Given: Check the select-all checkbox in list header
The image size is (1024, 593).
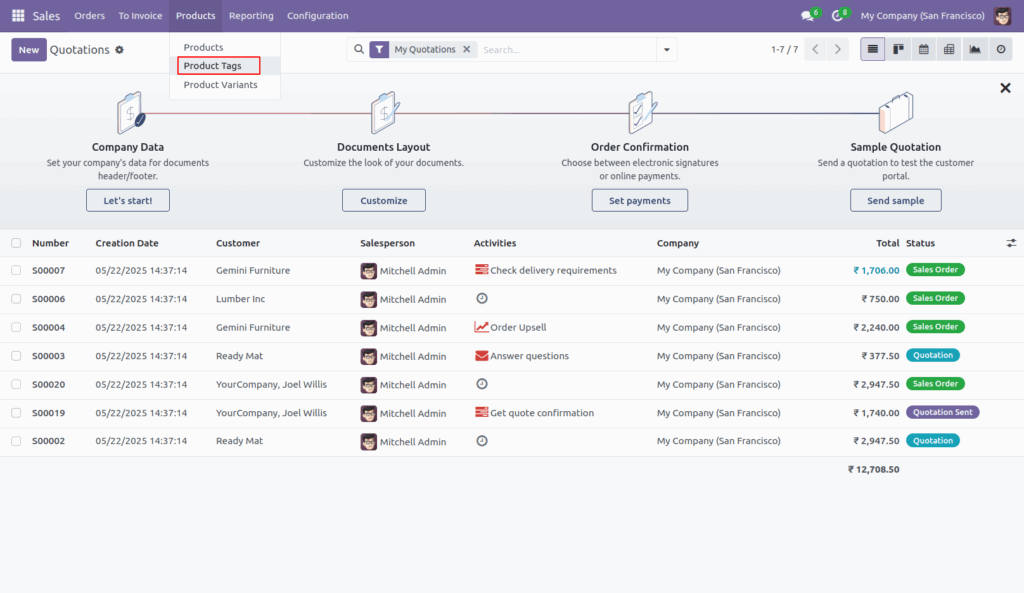Looking at the screenshot, I should coord(15,243).
